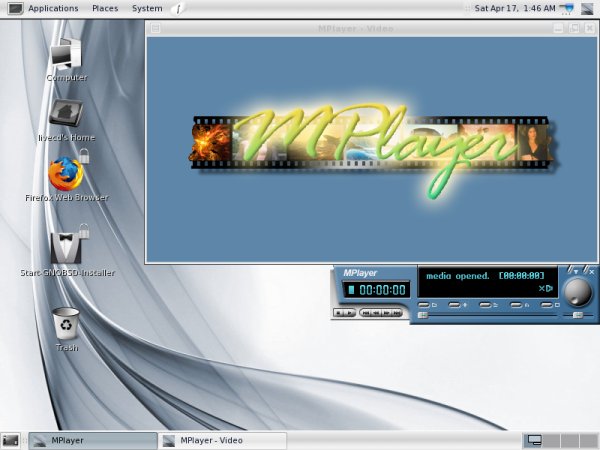Switch to MPlayer - Video in taskbar
600x450 pixels.
(x=222, y=440)
